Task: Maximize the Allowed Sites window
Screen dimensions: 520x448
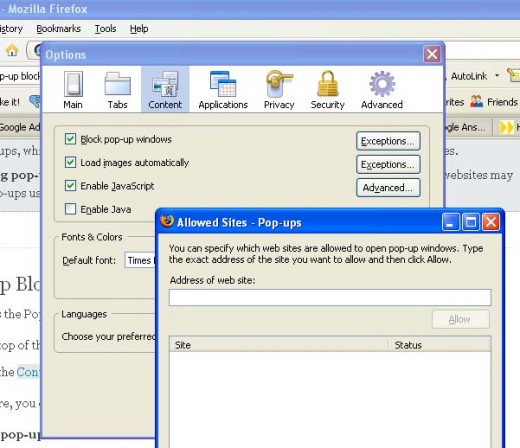Action: tap(471, 222)
